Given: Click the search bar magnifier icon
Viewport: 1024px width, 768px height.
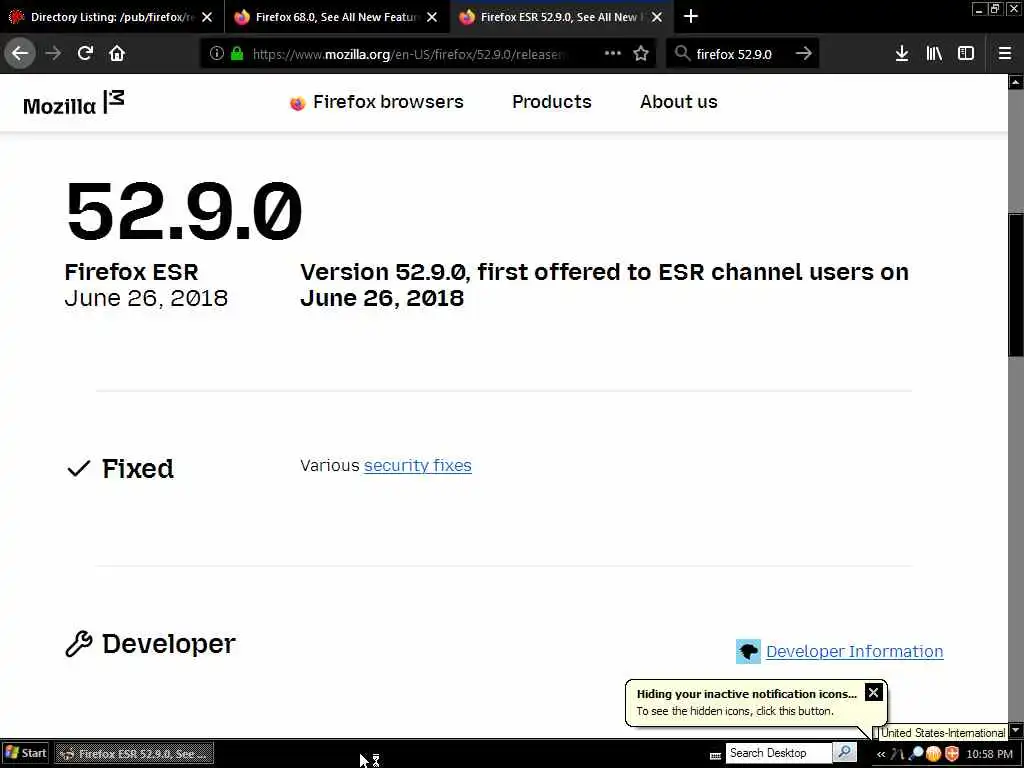Looking at the screenshot, I should pos(682,54).
